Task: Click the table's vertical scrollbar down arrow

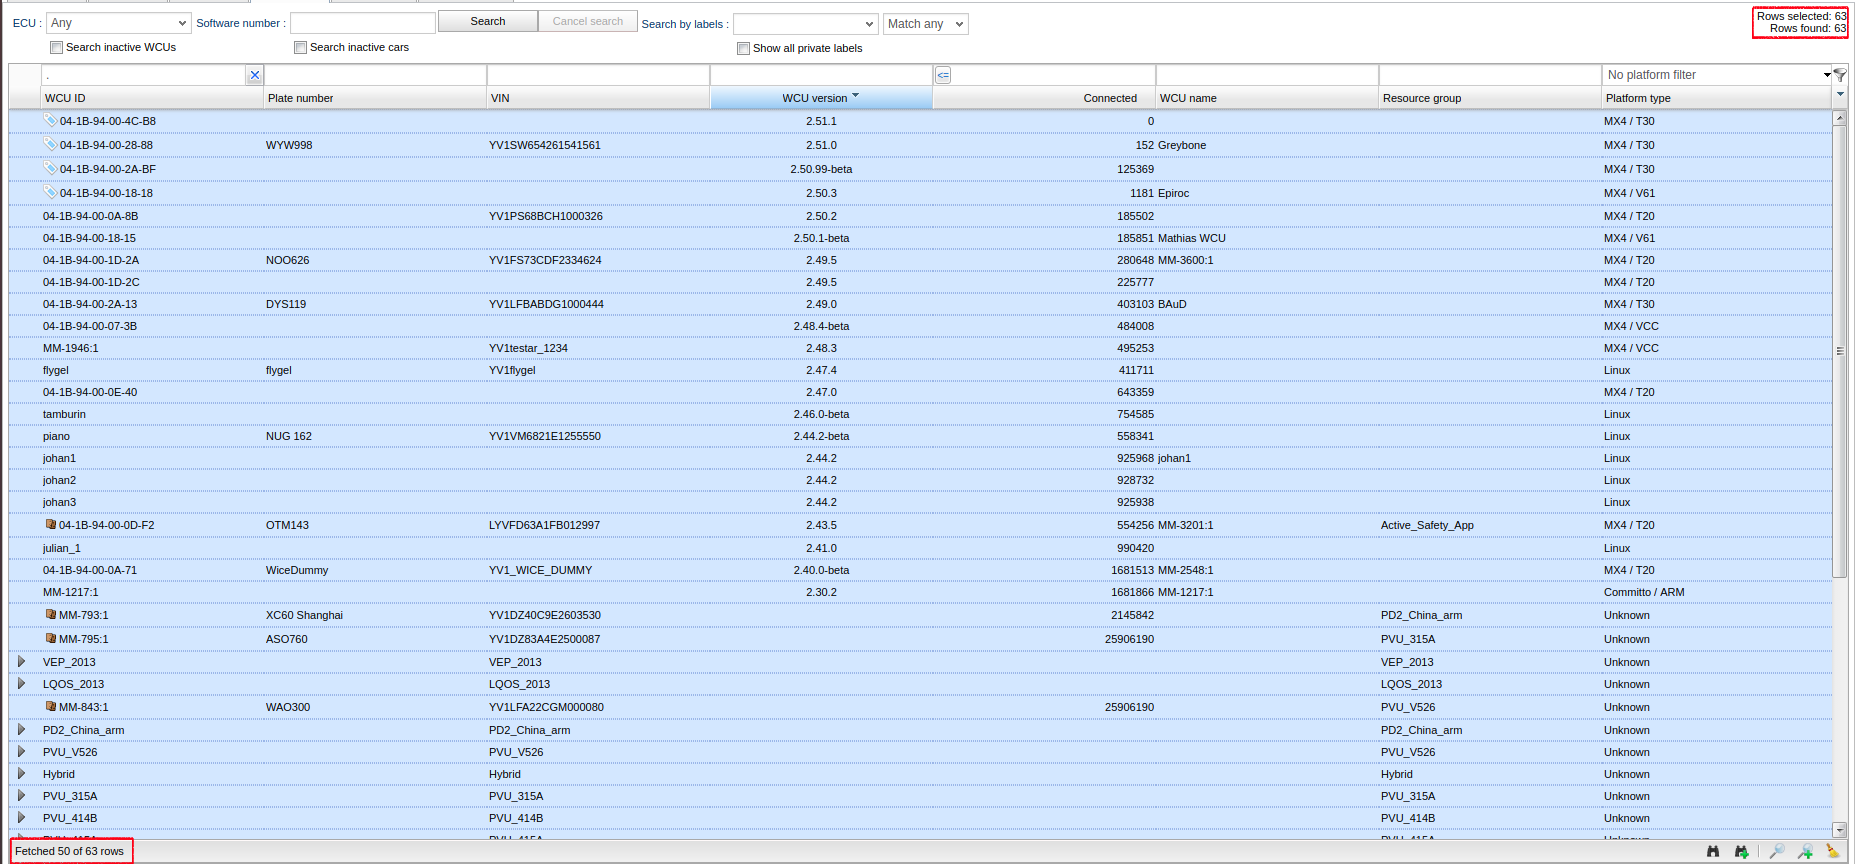Action: 1839,829
